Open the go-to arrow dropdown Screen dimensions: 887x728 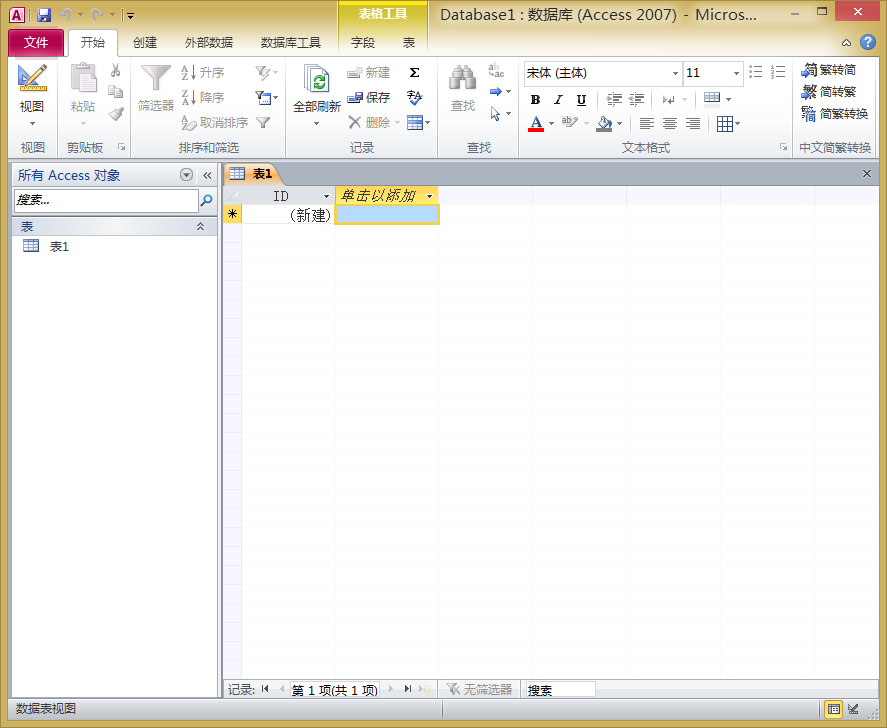point(500,92)
